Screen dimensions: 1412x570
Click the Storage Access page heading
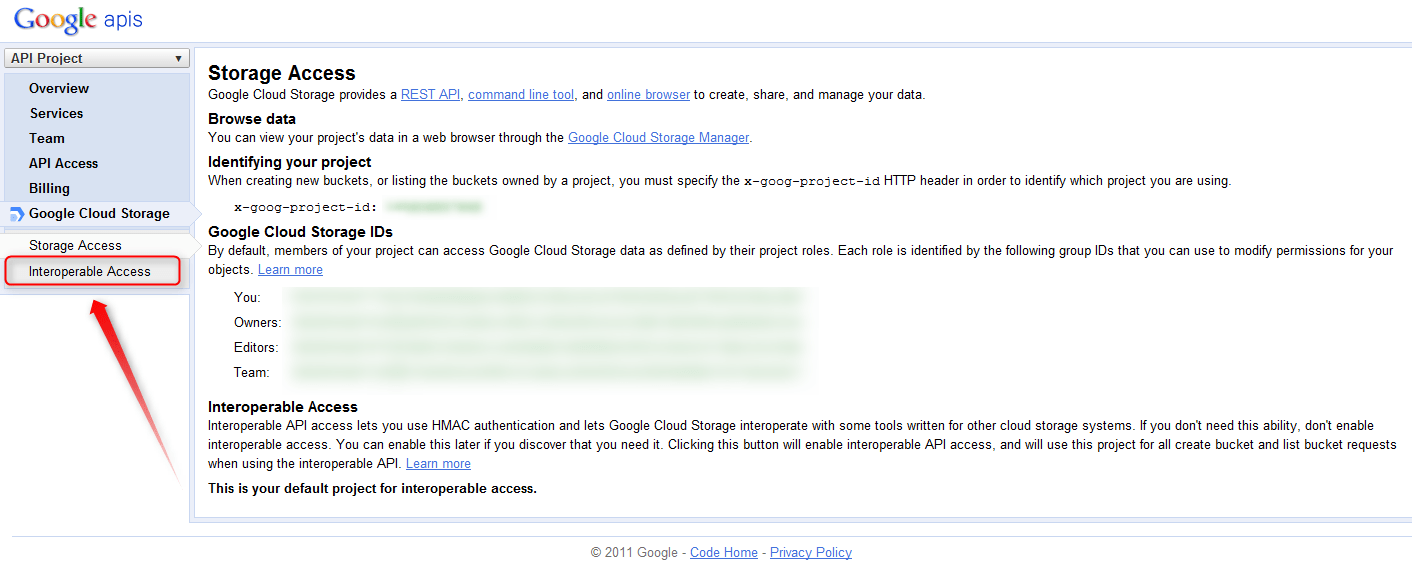click(282, 73)
